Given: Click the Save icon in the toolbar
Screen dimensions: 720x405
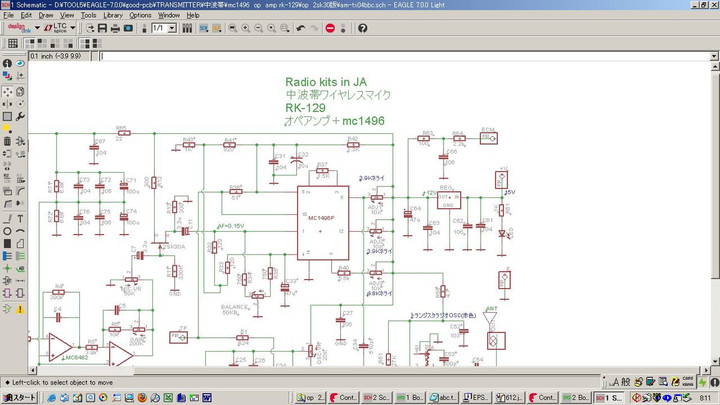Looking at the screenshot, I should [103, 28].
